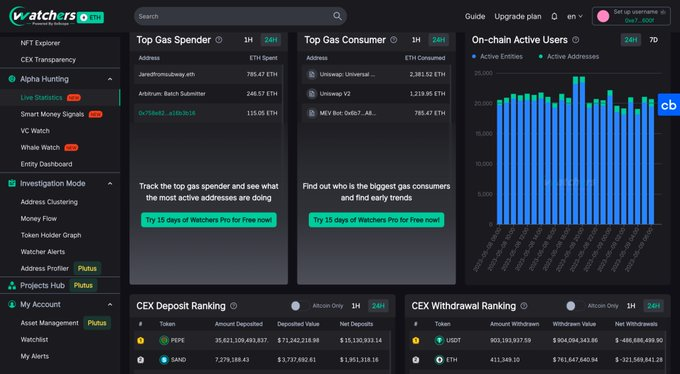680x374 pixels.
Task: Click the search magnifier icon
Action: point(337,16)
